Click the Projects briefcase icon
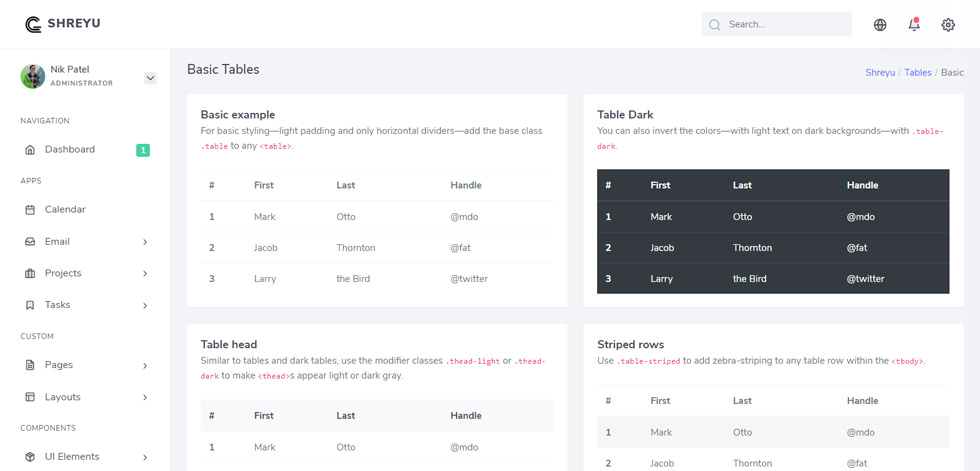This screenshot has width=980, height=471. coord(30,274)
